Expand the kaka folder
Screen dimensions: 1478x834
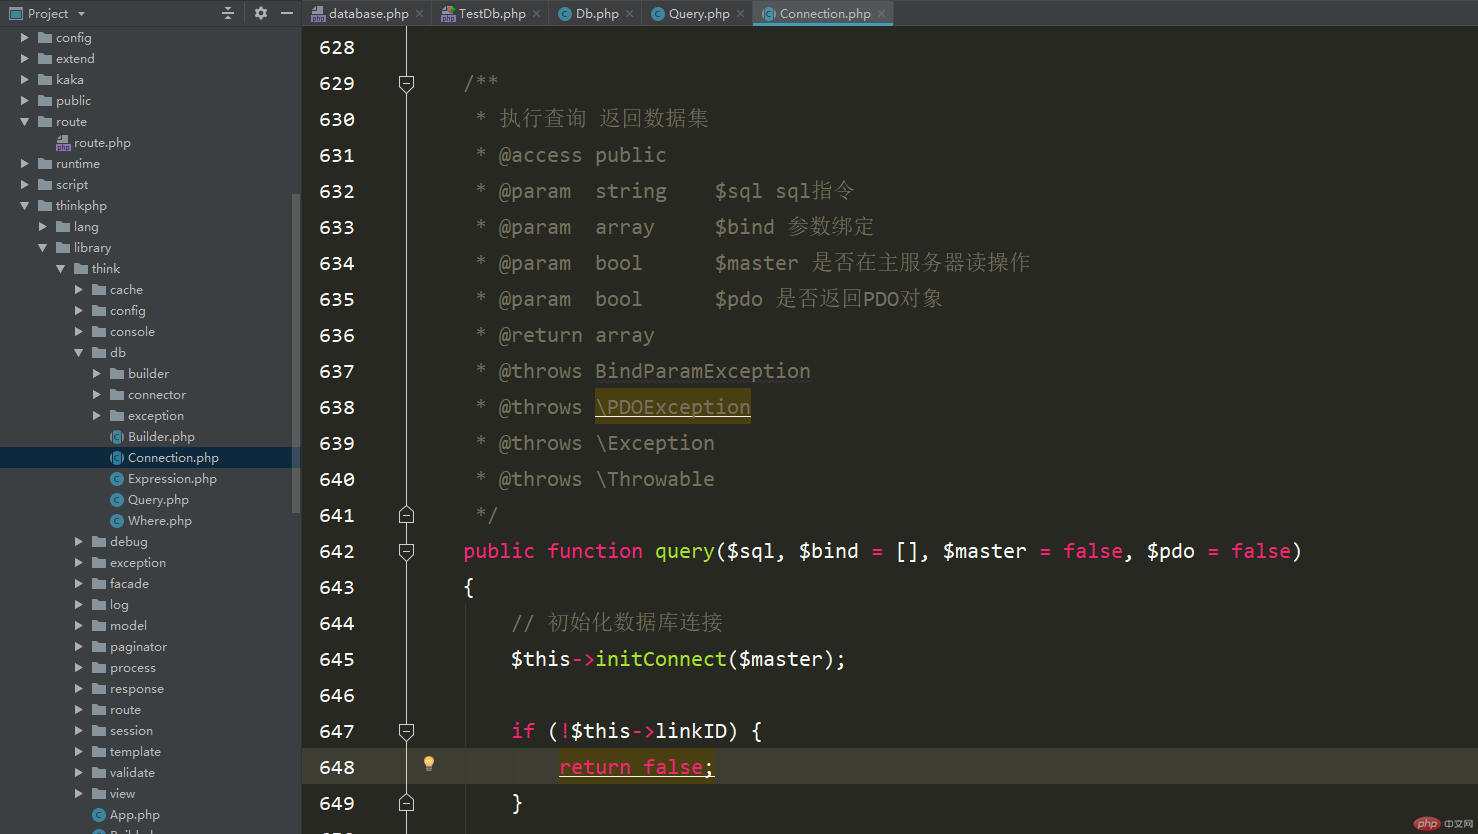(25, 79)
